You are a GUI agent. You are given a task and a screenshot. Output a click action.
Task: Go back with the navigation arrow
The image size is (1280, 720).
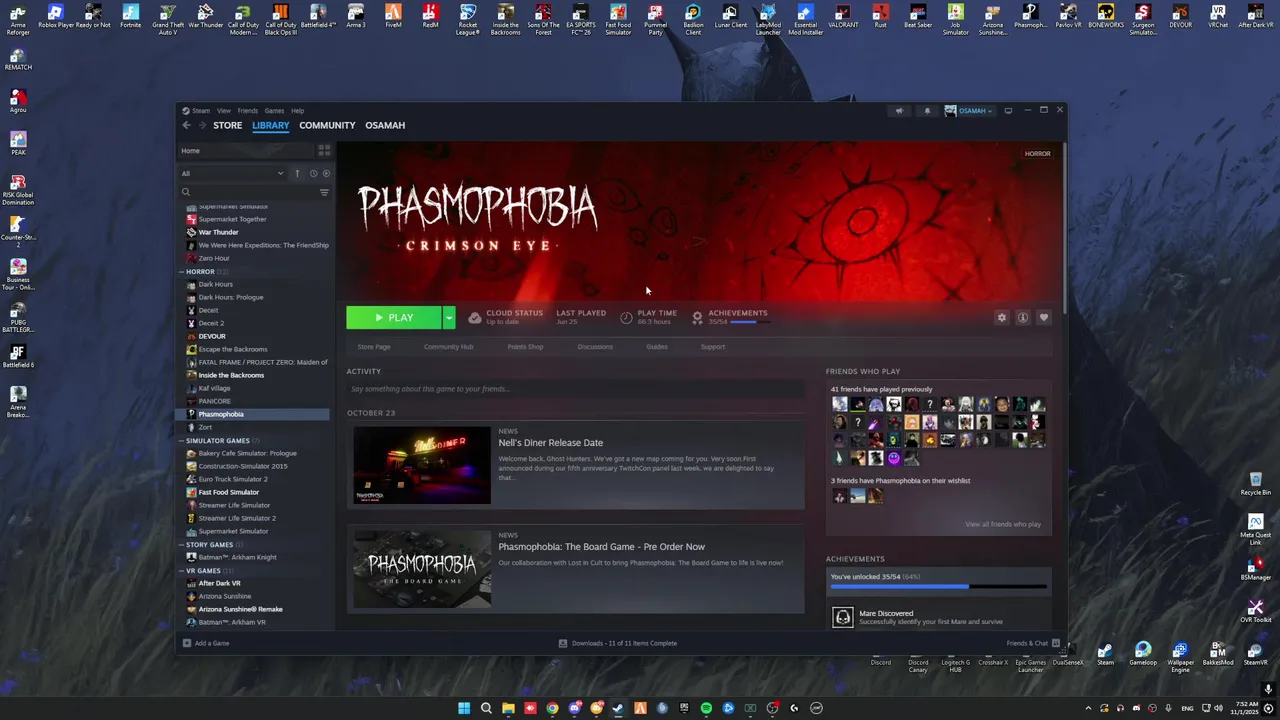pos(186,125)
